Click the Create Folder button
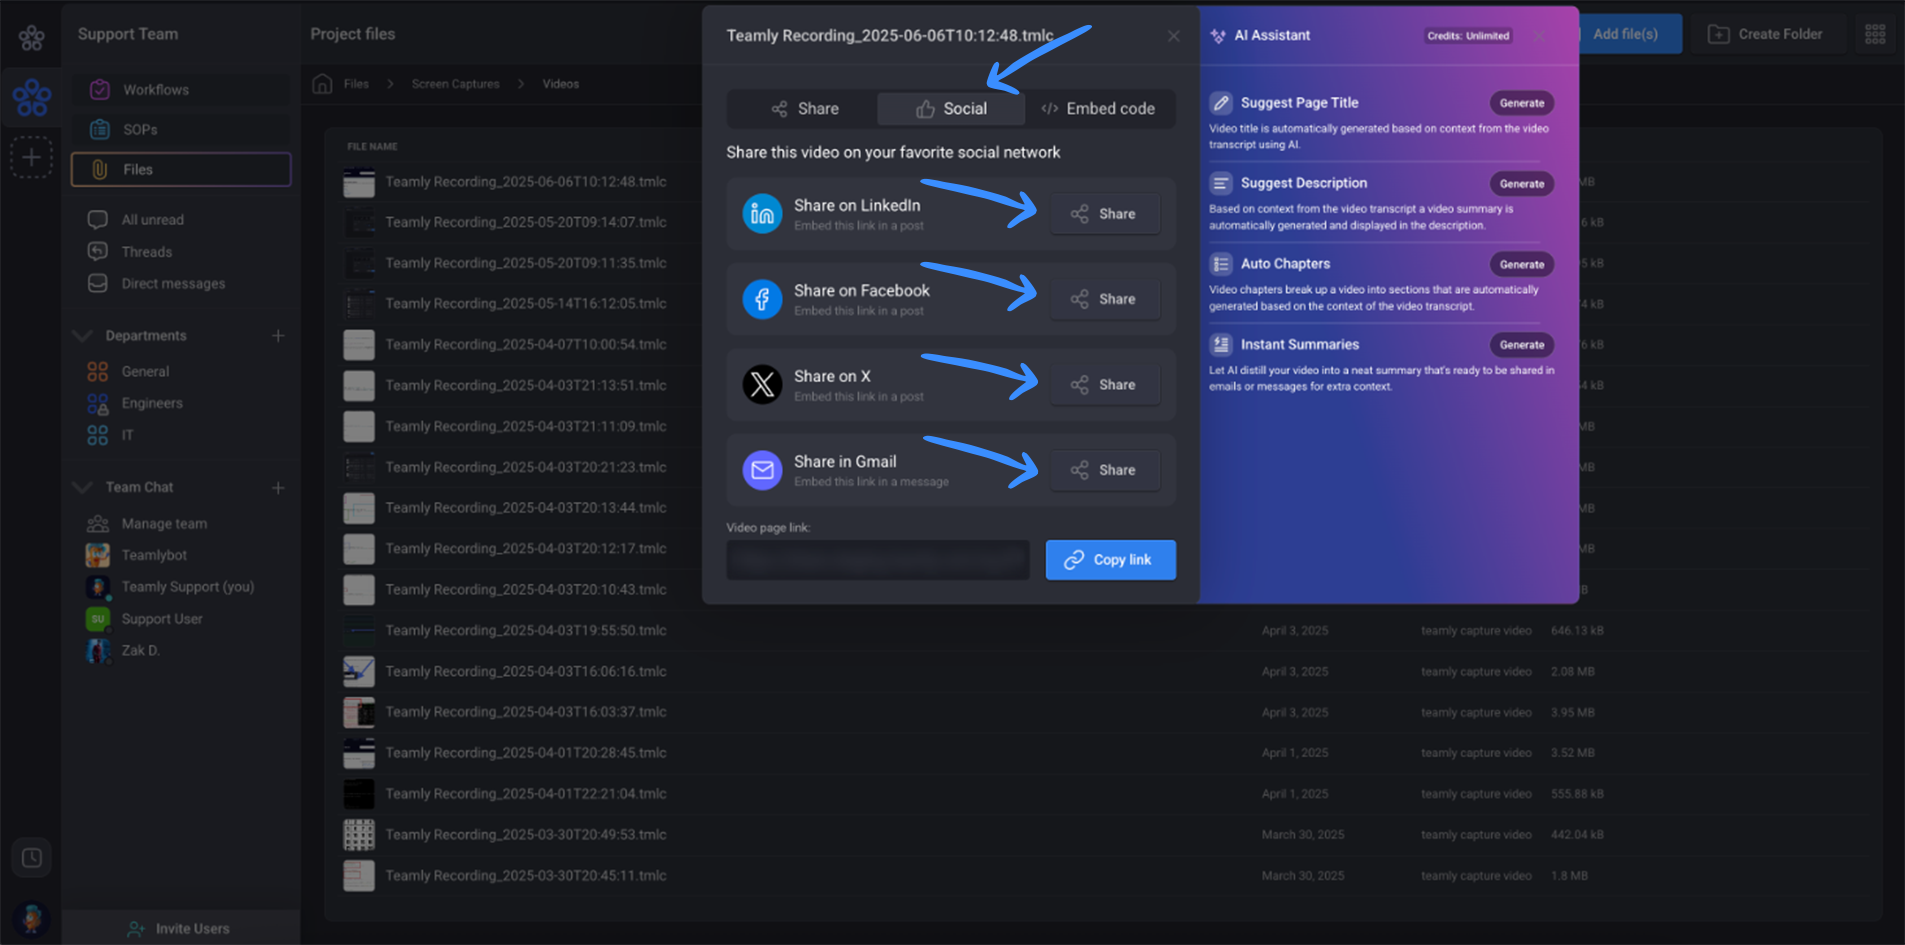The height and width of the screenshot is (945, 1905). (1765, 34)
